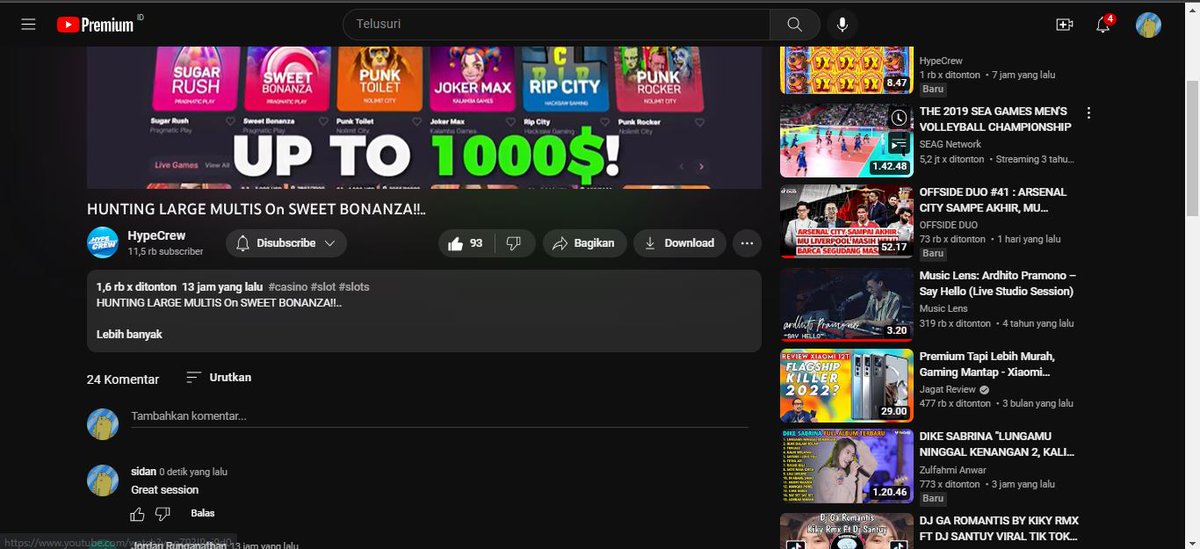Click the OFFSIDE DUO channel name
Image resolution: width=1200 pixels, height=549 pixels.
[x=950, y=226]
